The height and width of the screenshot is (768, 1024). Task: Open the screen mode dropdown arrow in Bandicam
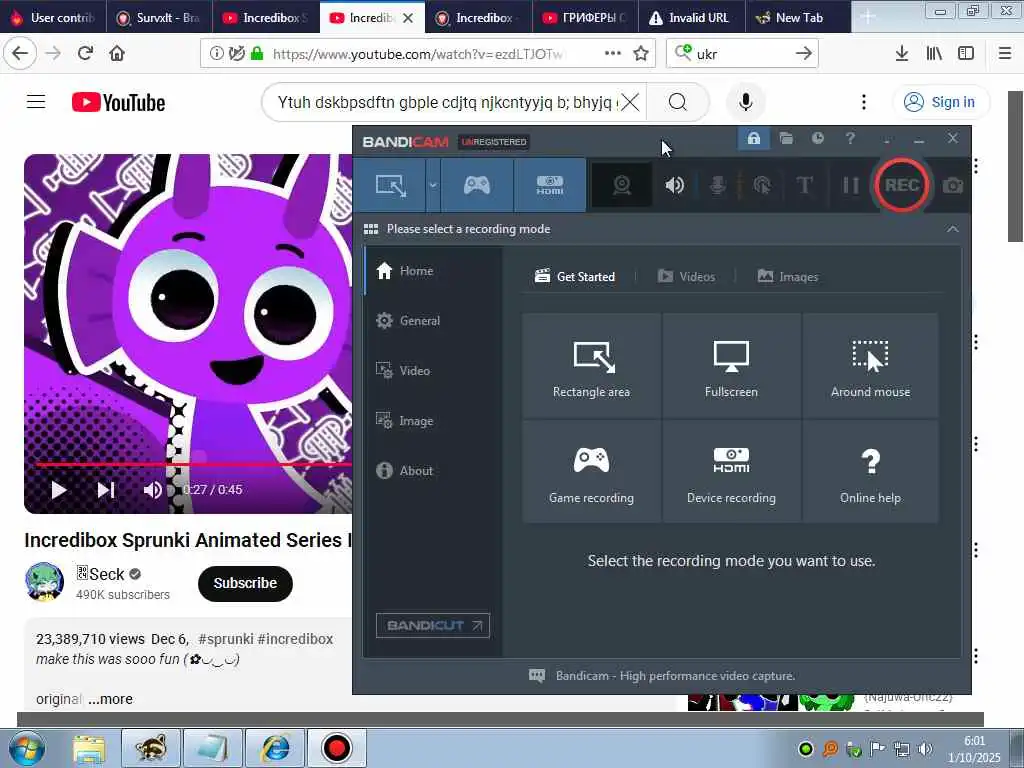pos(433,185)
